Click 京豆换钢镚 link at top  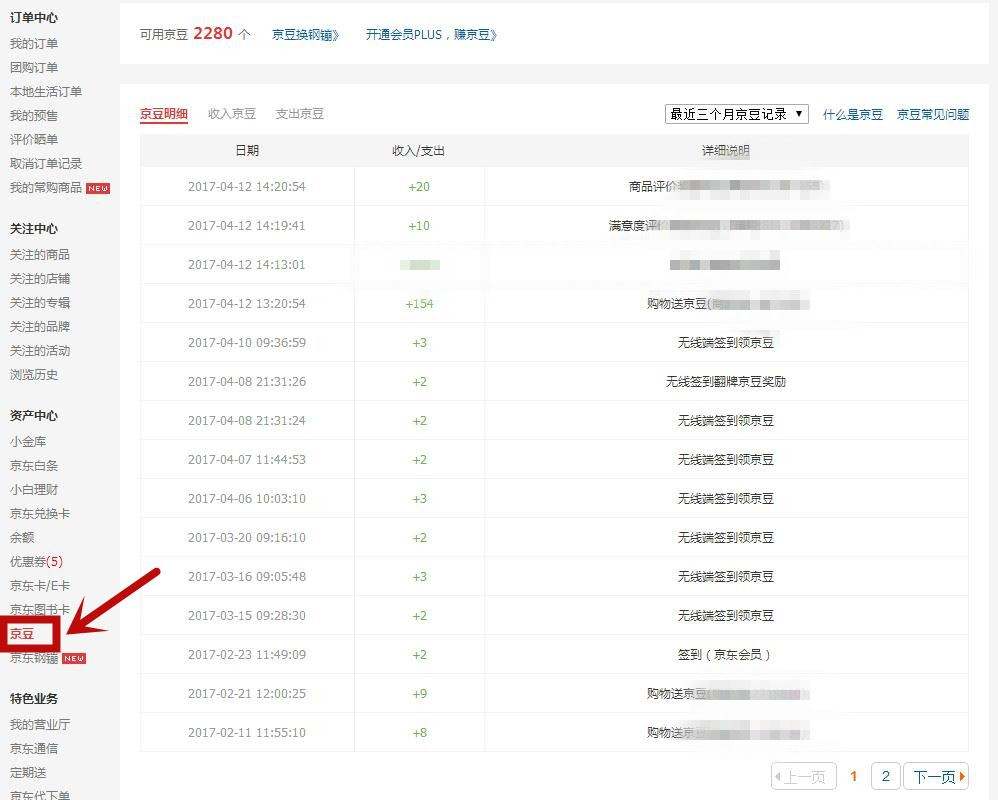pos(306,34)
